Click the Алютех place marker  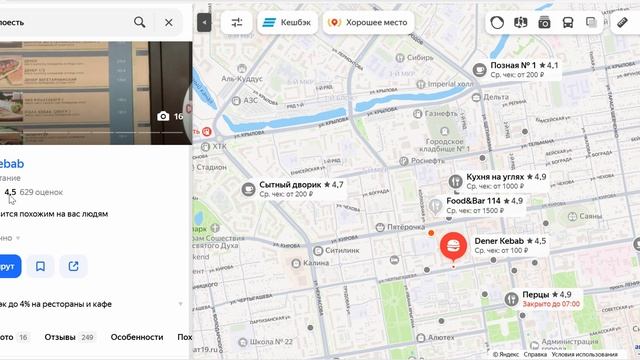[421, 338]
